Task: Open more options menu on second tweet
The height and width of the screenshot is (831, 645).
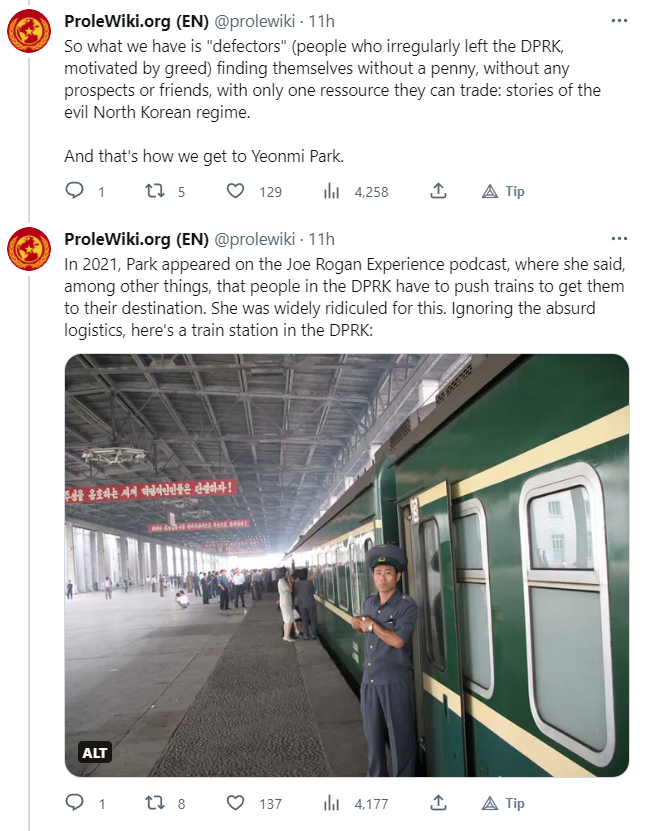Action: 619,240
